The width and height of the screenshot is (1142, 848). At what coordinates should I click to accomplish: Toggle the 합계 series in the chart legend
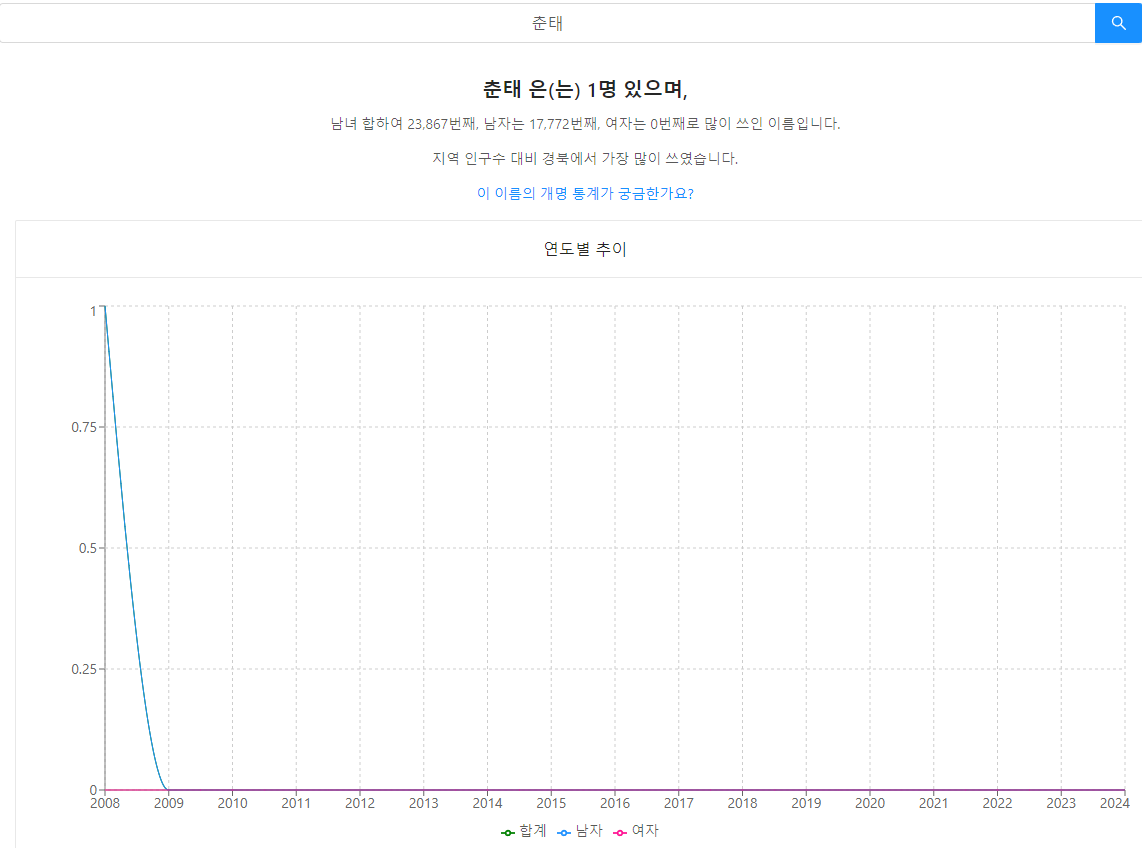coord(524,831)
